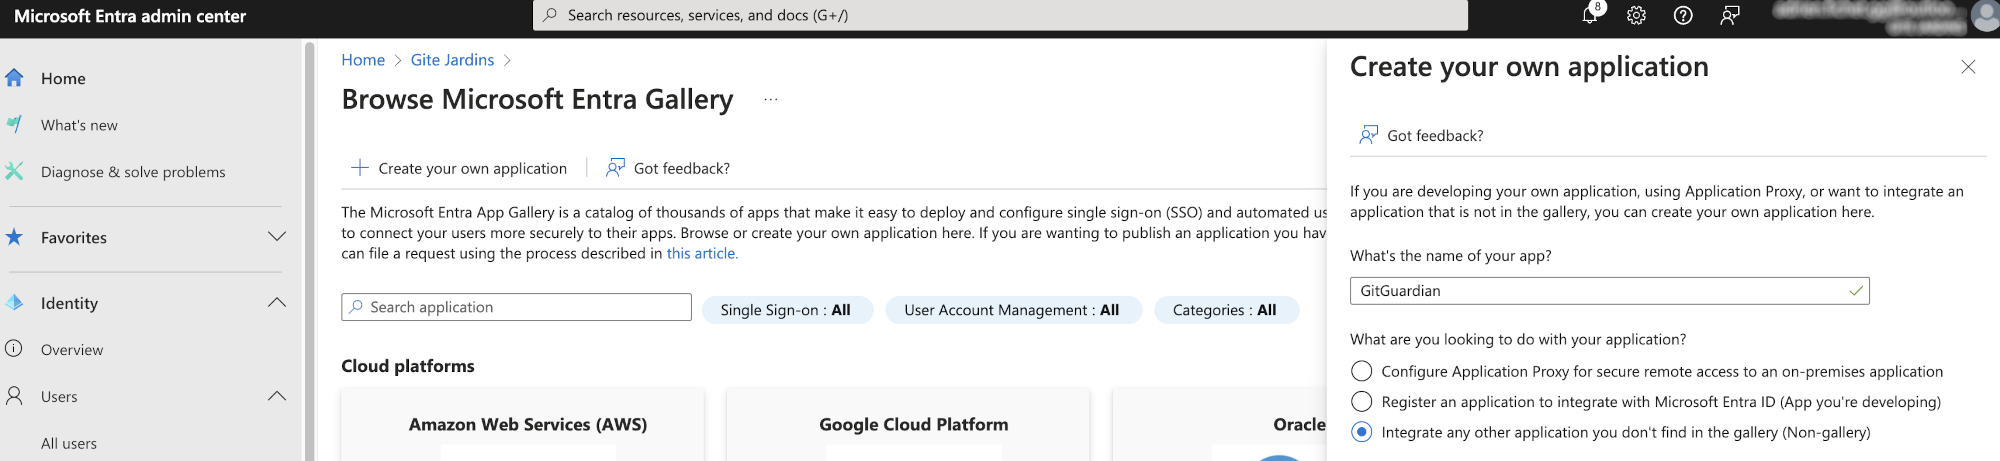This screenshot has width=2000, height=461.
Task: Click the Diagnose & solve problems wrench icon
Action: 14,171
